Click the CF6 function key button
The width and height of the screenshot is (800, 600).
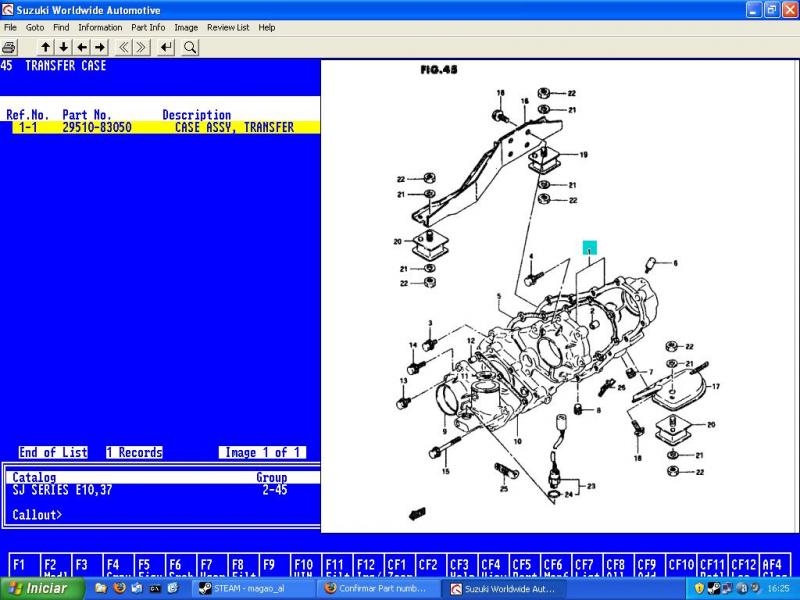556,565
